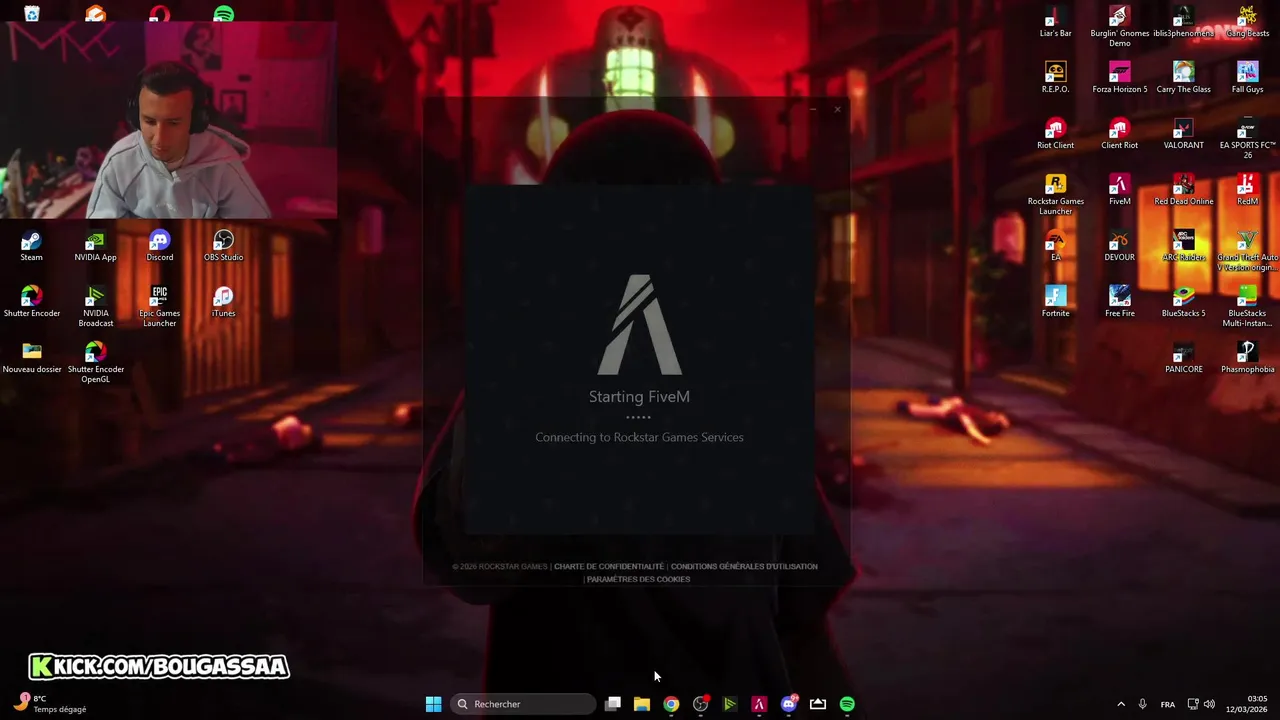The image size is (1280, 720).
Task: Select the Fall Guys desktop icon
Action: pyautogui.click(x=1247, y=77)
